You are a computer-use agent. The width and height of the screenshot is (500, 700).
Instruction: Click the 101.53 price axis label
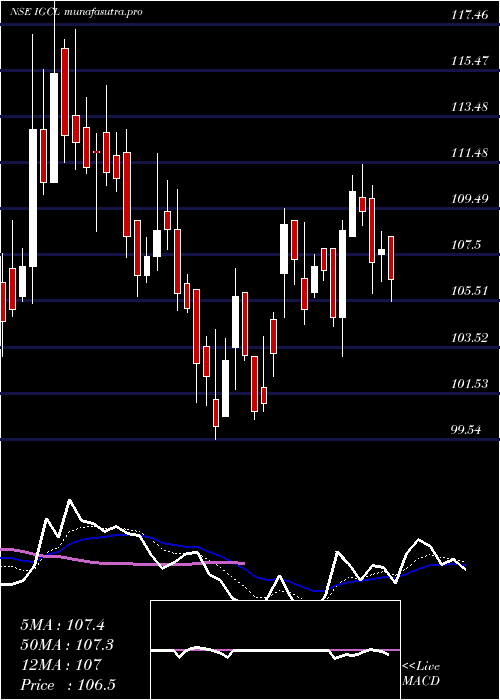(469, 383)
